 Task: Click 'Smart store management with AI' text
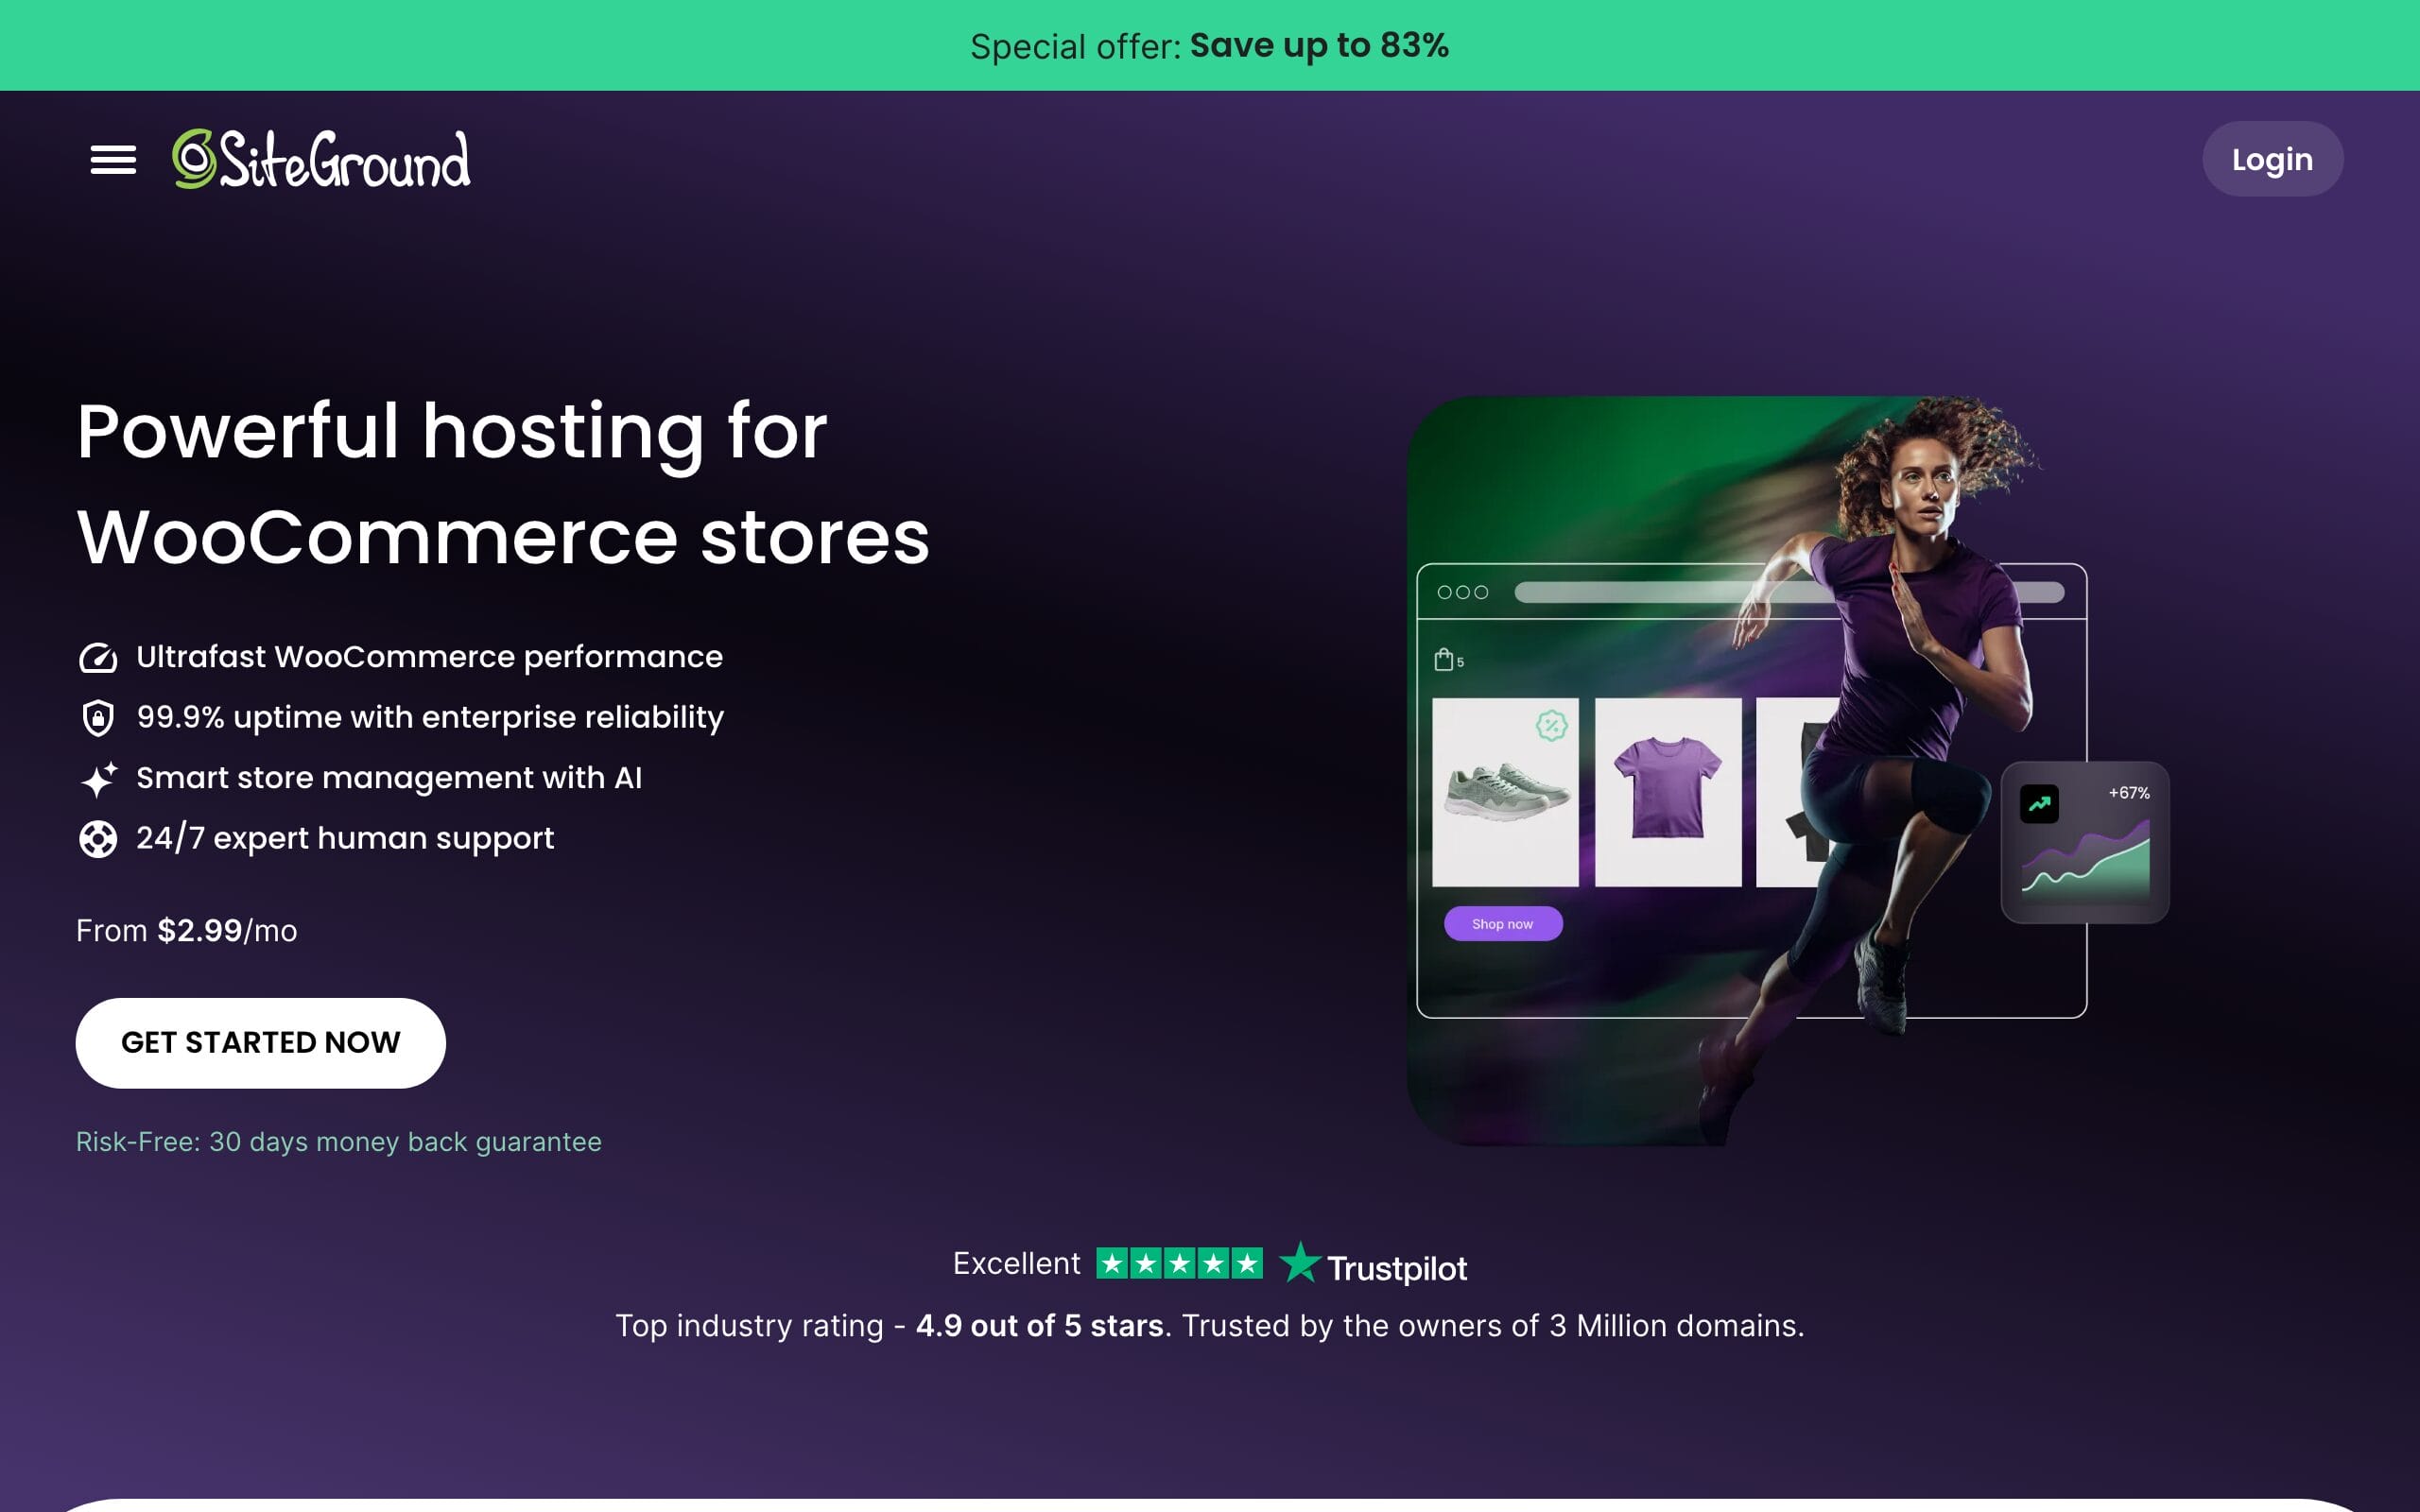(x=389, y=778)
